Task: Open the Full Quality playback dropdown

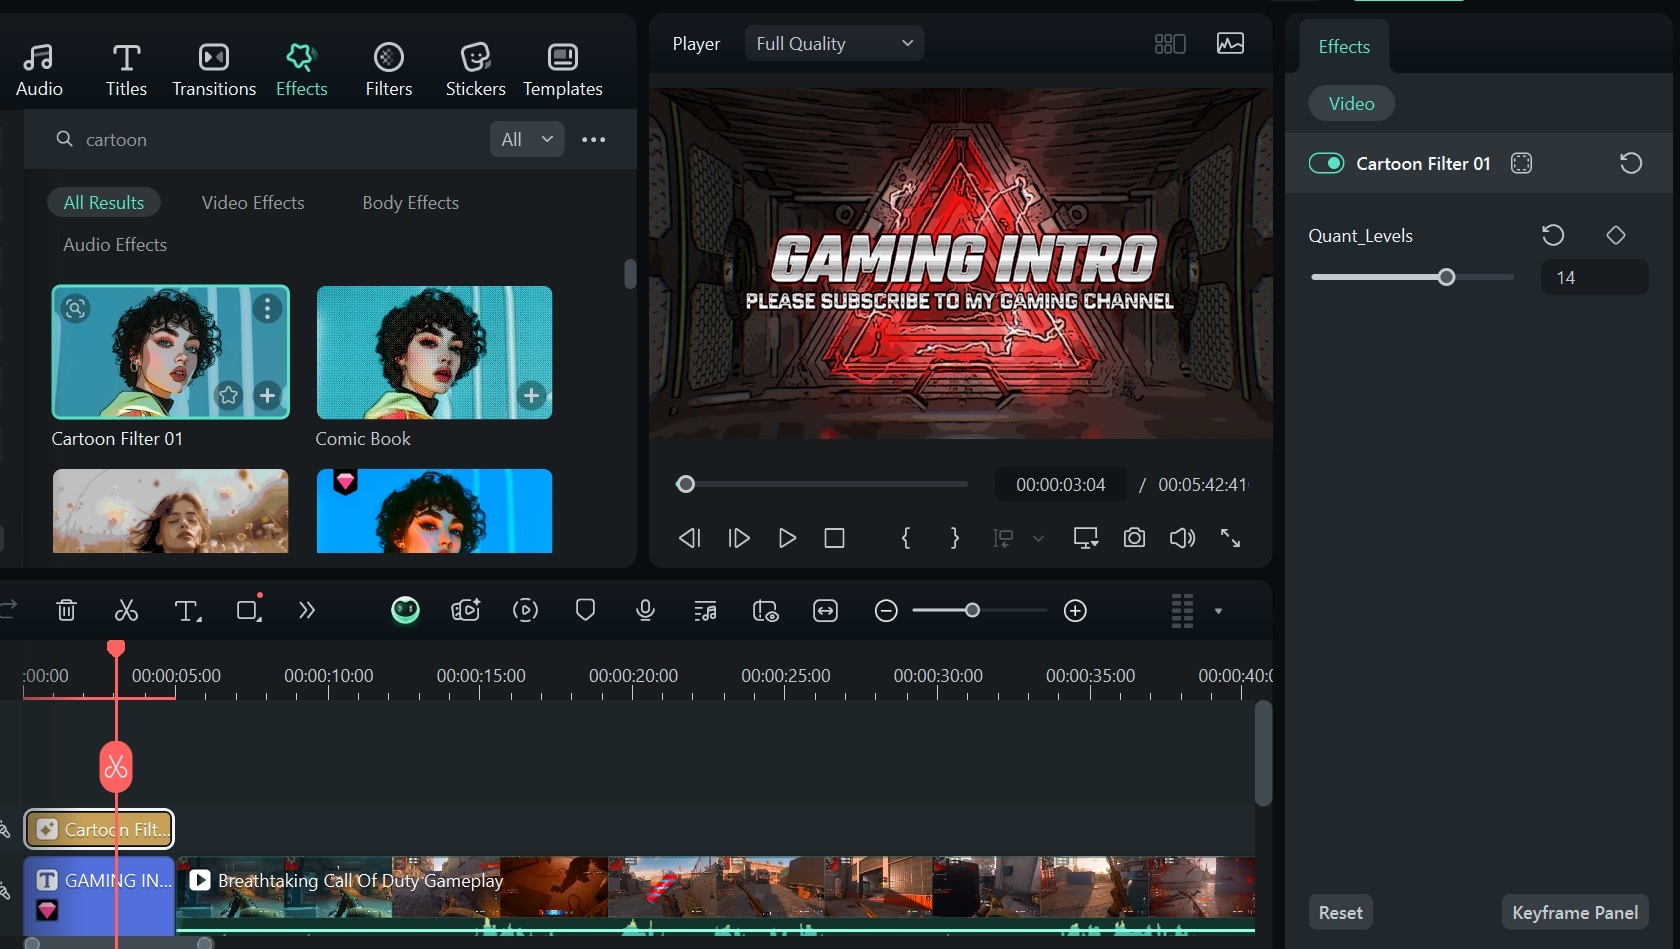Action: [834, 43]
